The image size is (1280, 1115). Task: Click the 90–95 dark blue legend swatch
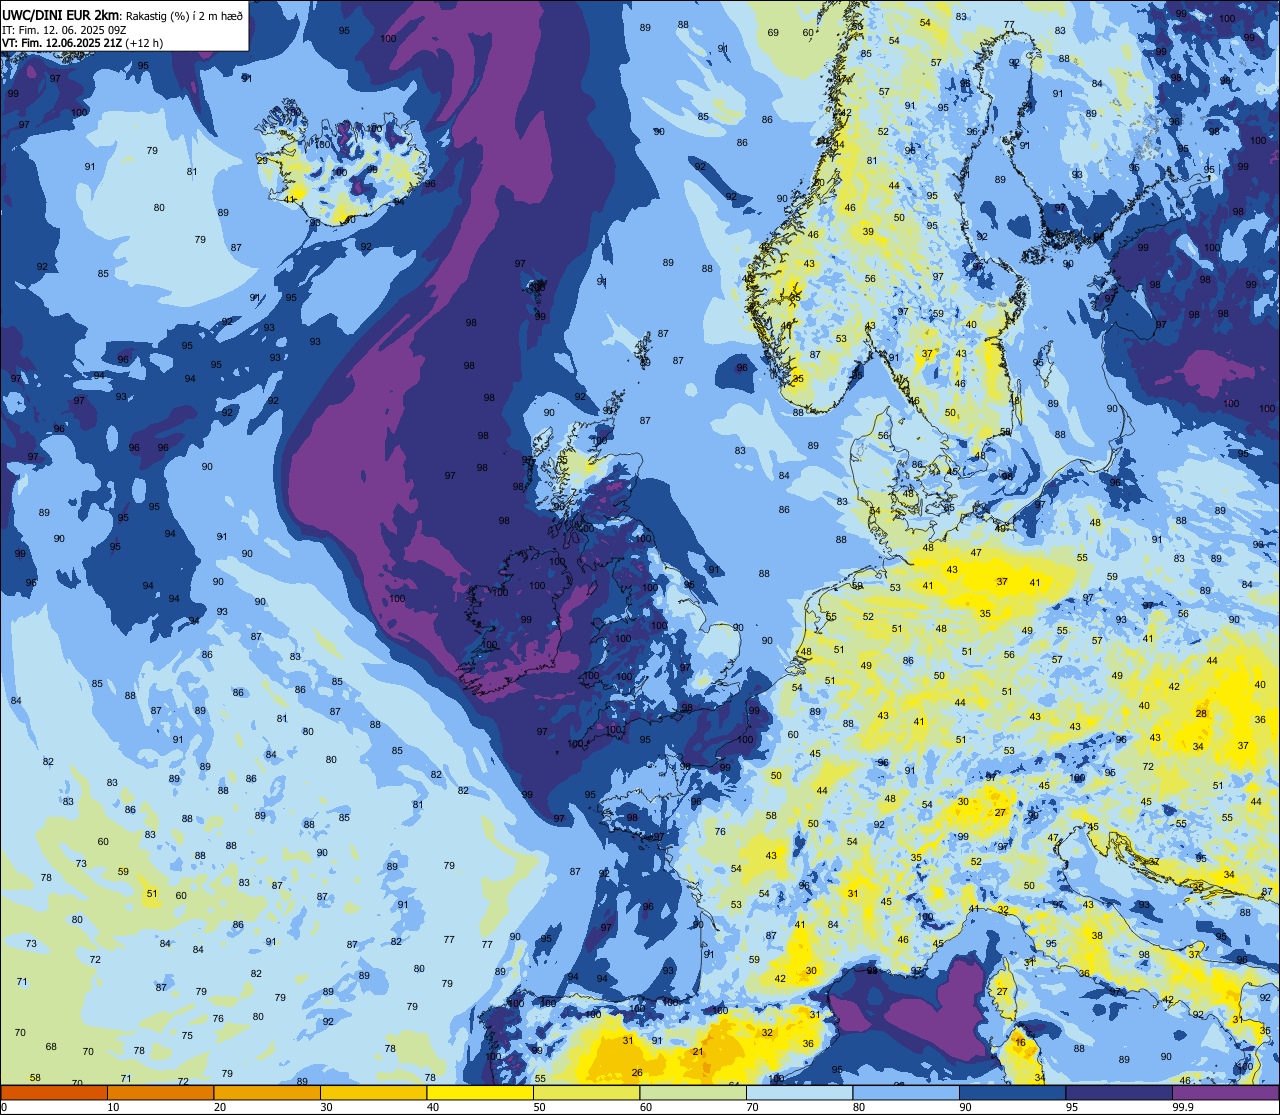[x=1012, y=1093]
